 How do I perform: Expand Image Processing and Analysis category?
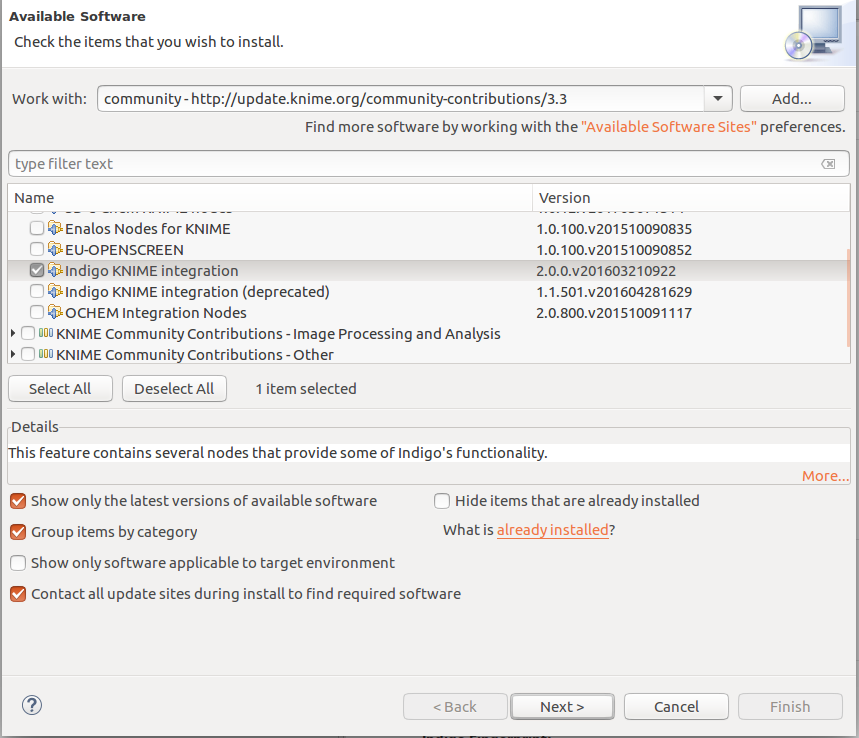pos(13,334)
